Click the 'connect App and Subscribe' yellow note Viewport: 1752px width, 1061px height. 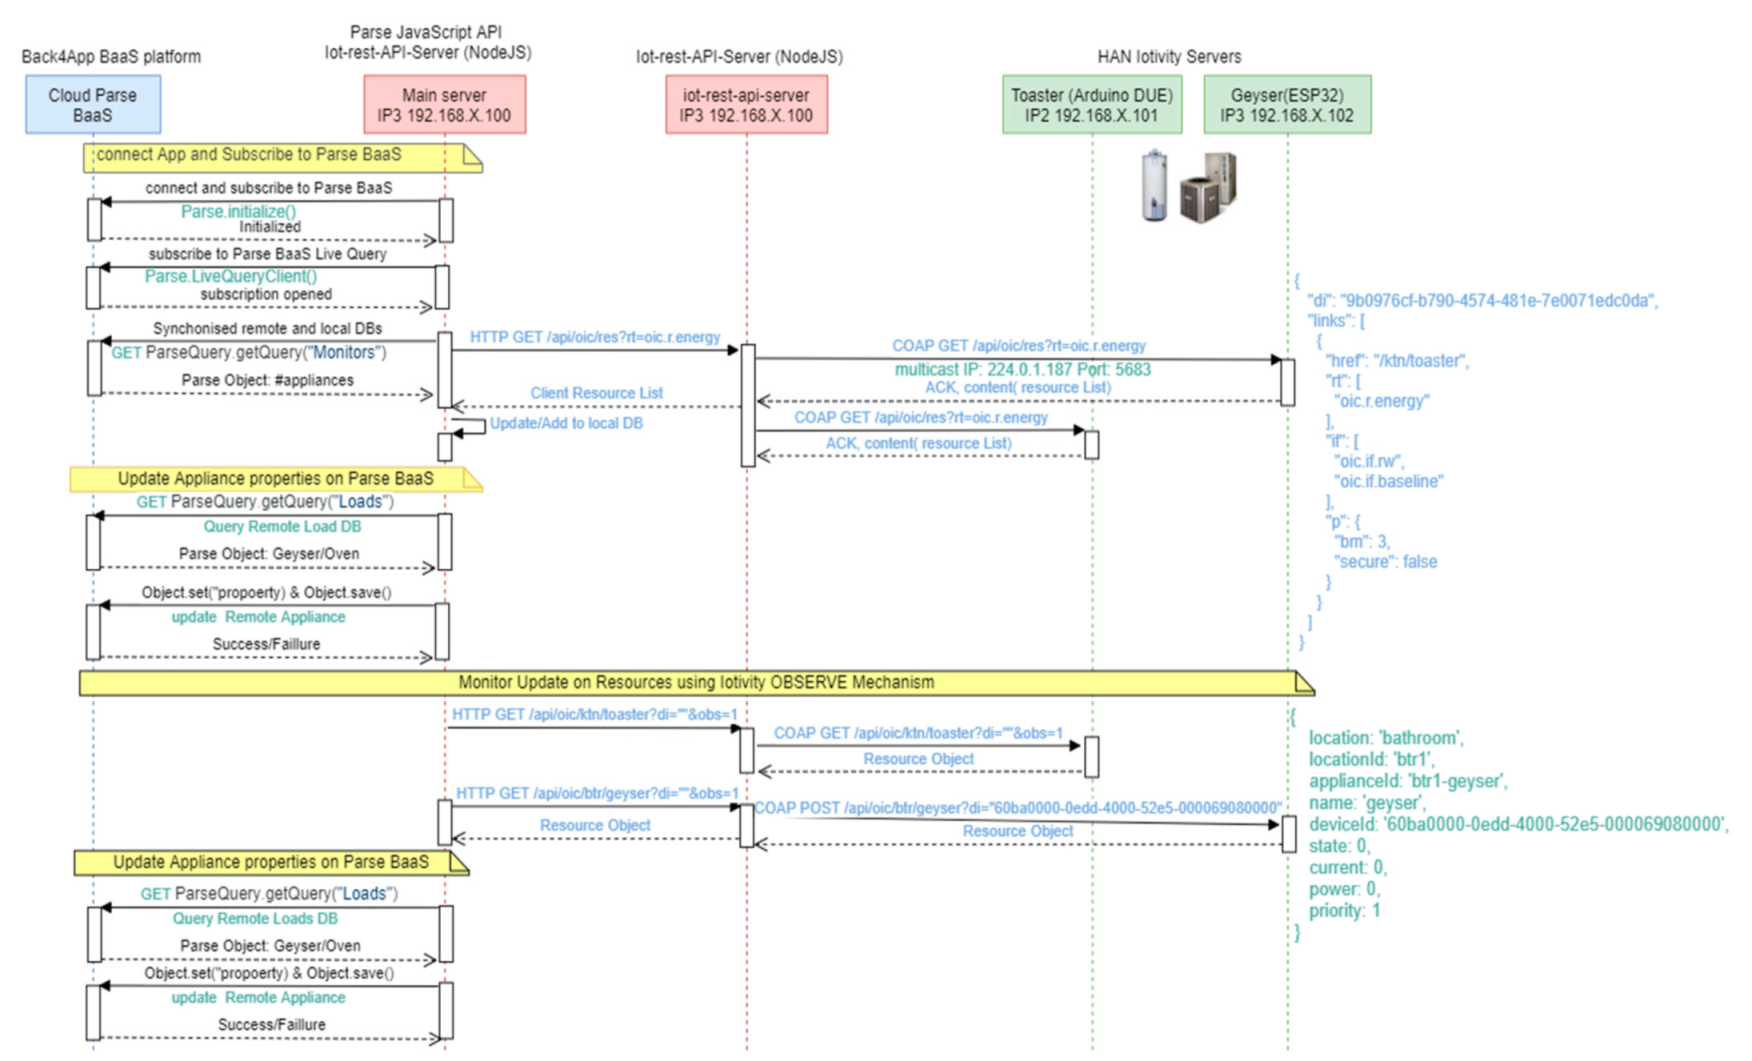[283, 156]
